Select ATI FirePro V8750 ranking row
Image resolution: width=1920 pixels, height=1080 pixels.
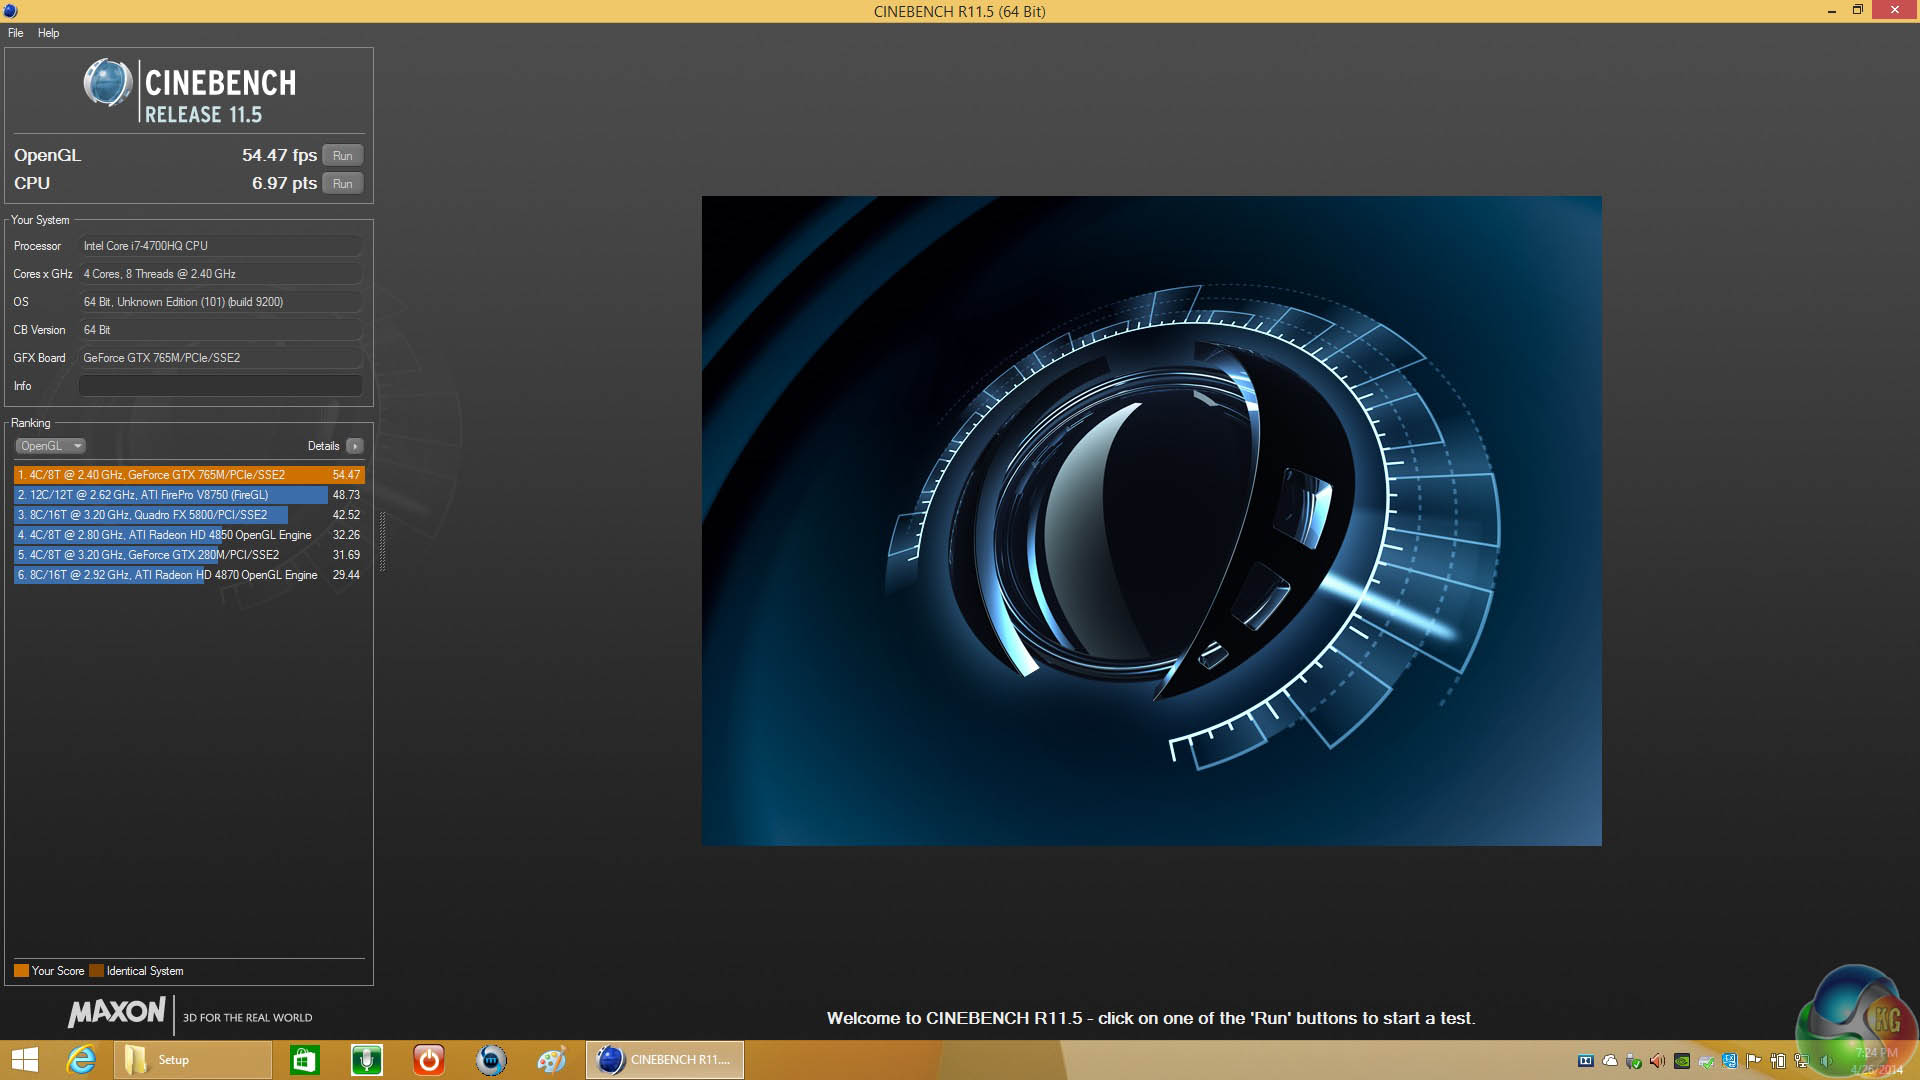coord(170,495)
